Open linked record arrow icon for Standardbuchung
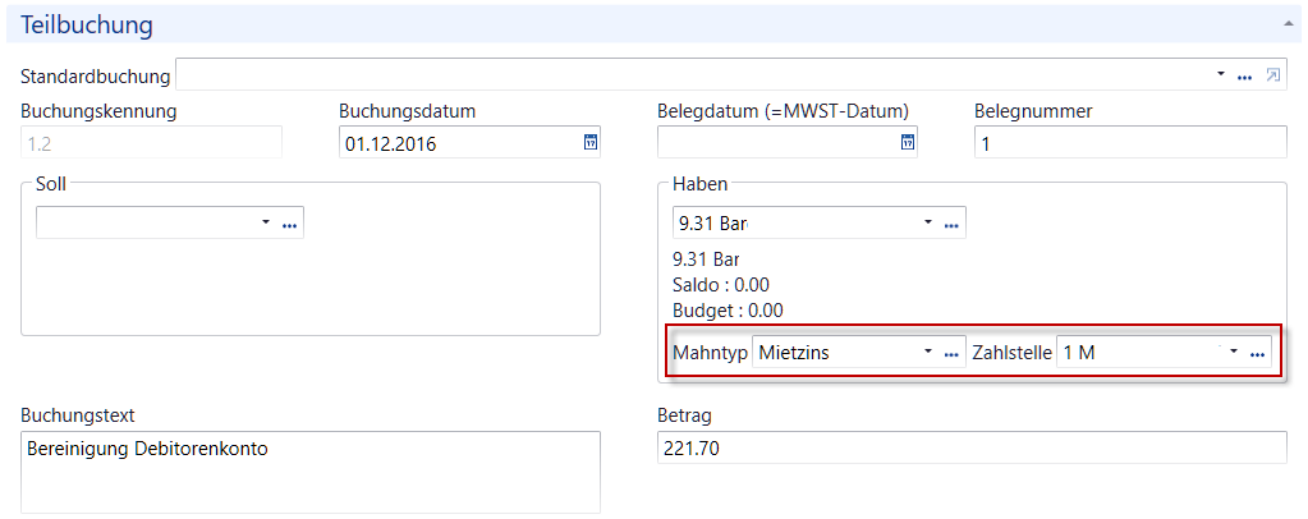The height and width of the screenshot is (519, 1308). click(1273, 75)
